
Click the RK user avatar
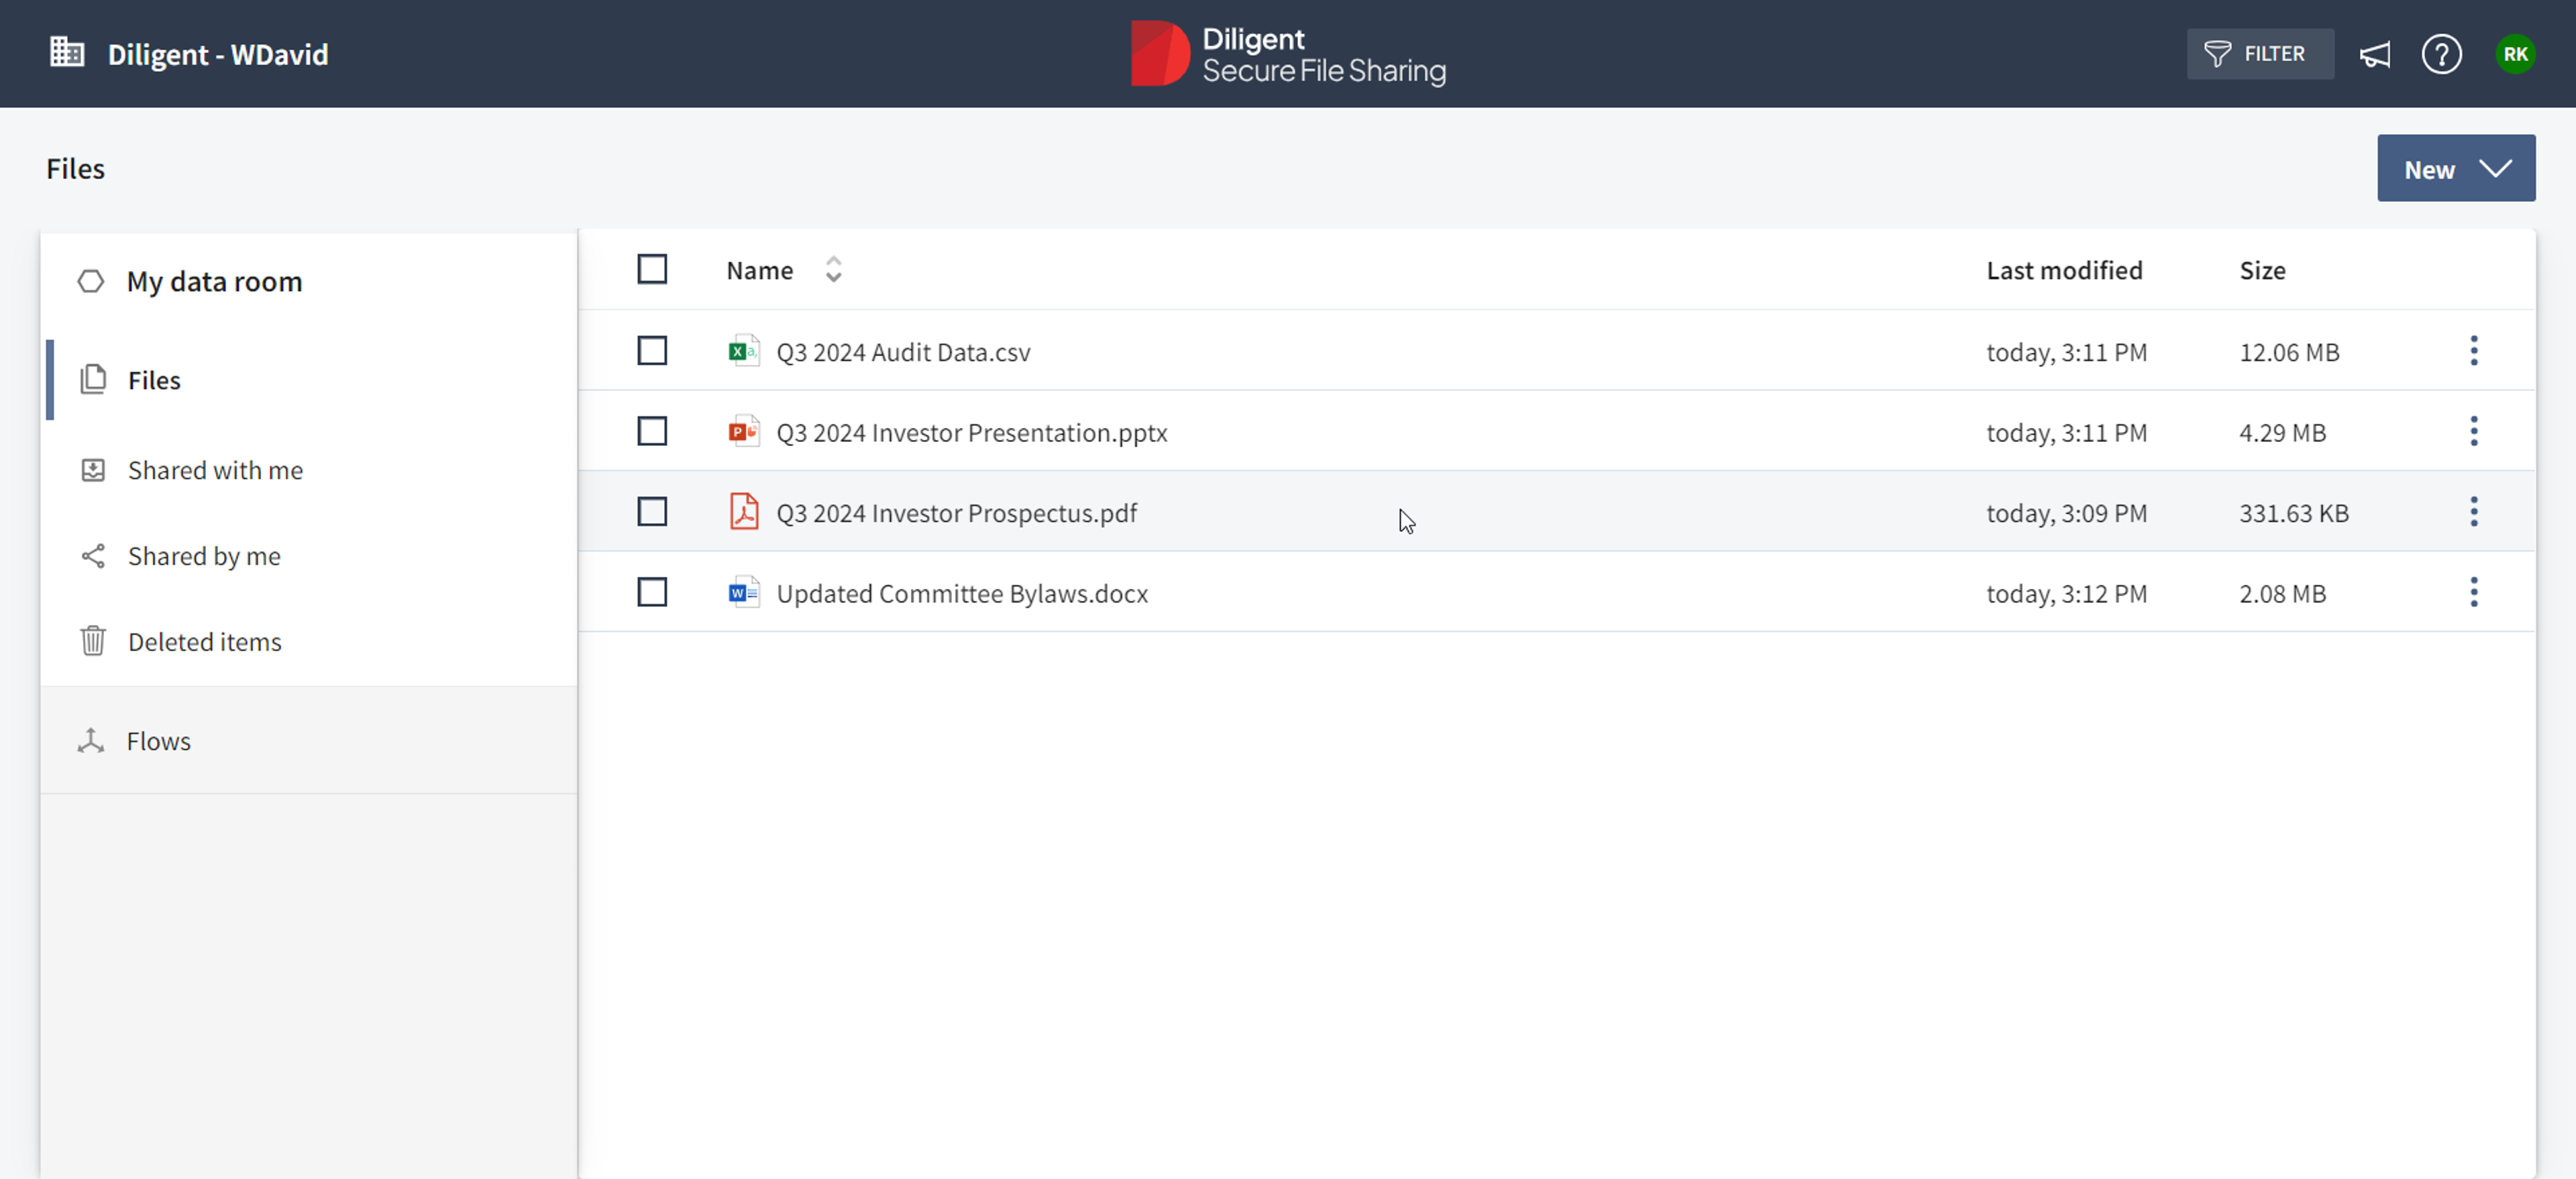pos(2514,54)
